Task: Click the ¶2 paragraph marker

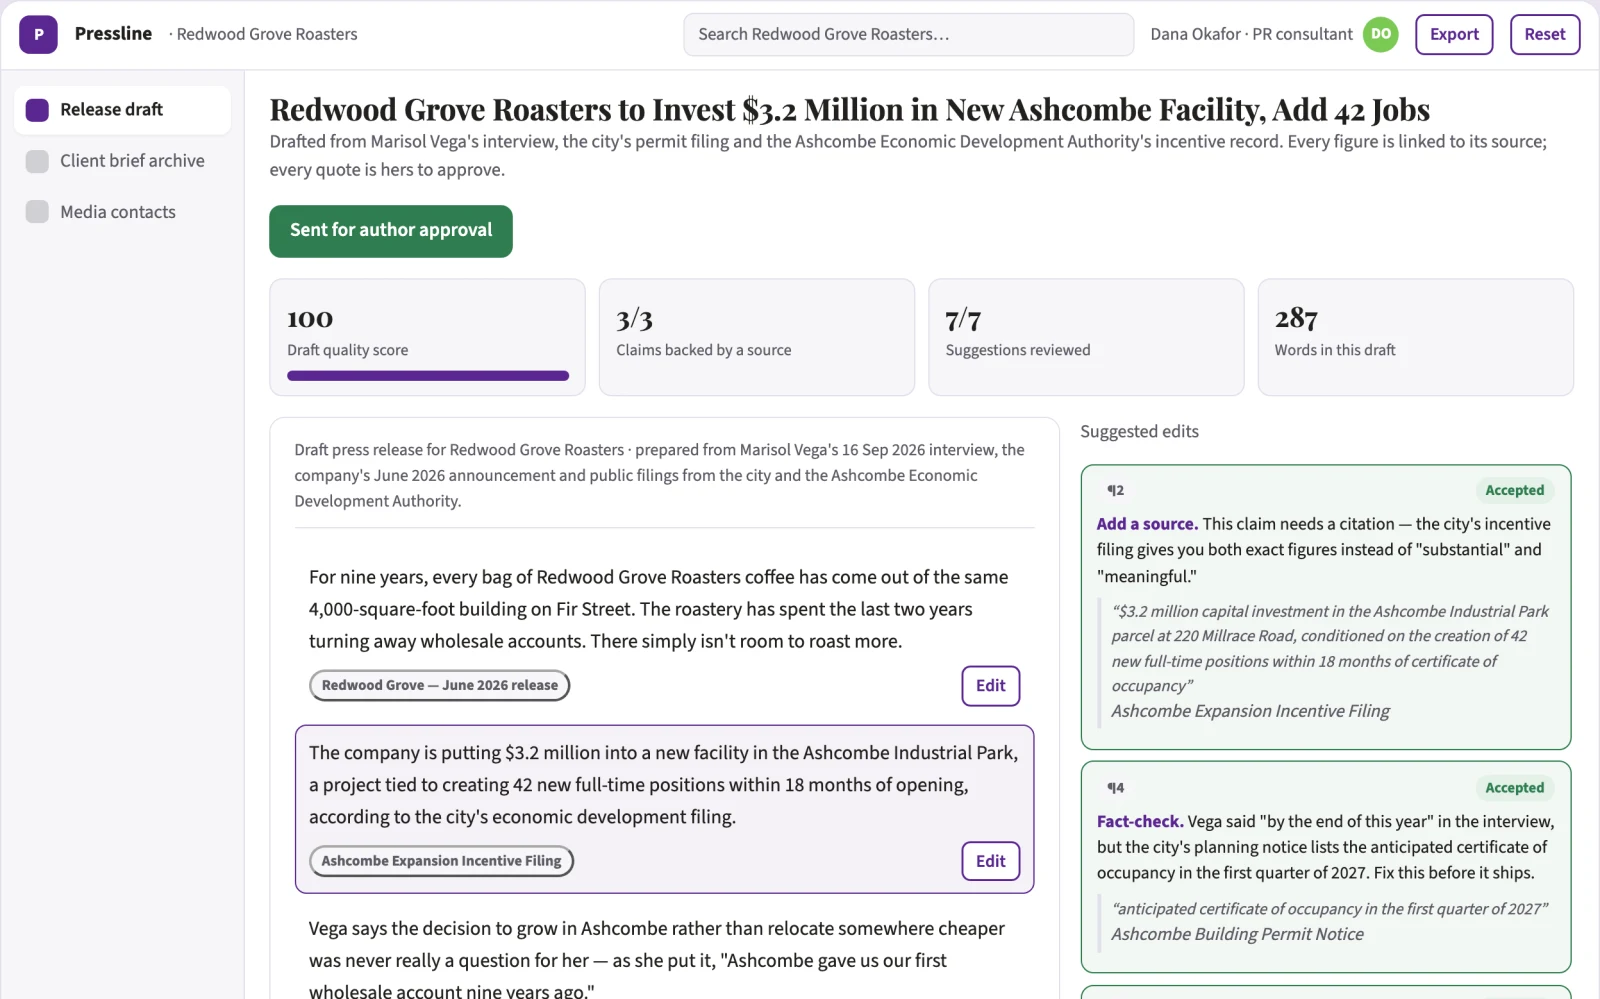Action: coord(1115,490)
